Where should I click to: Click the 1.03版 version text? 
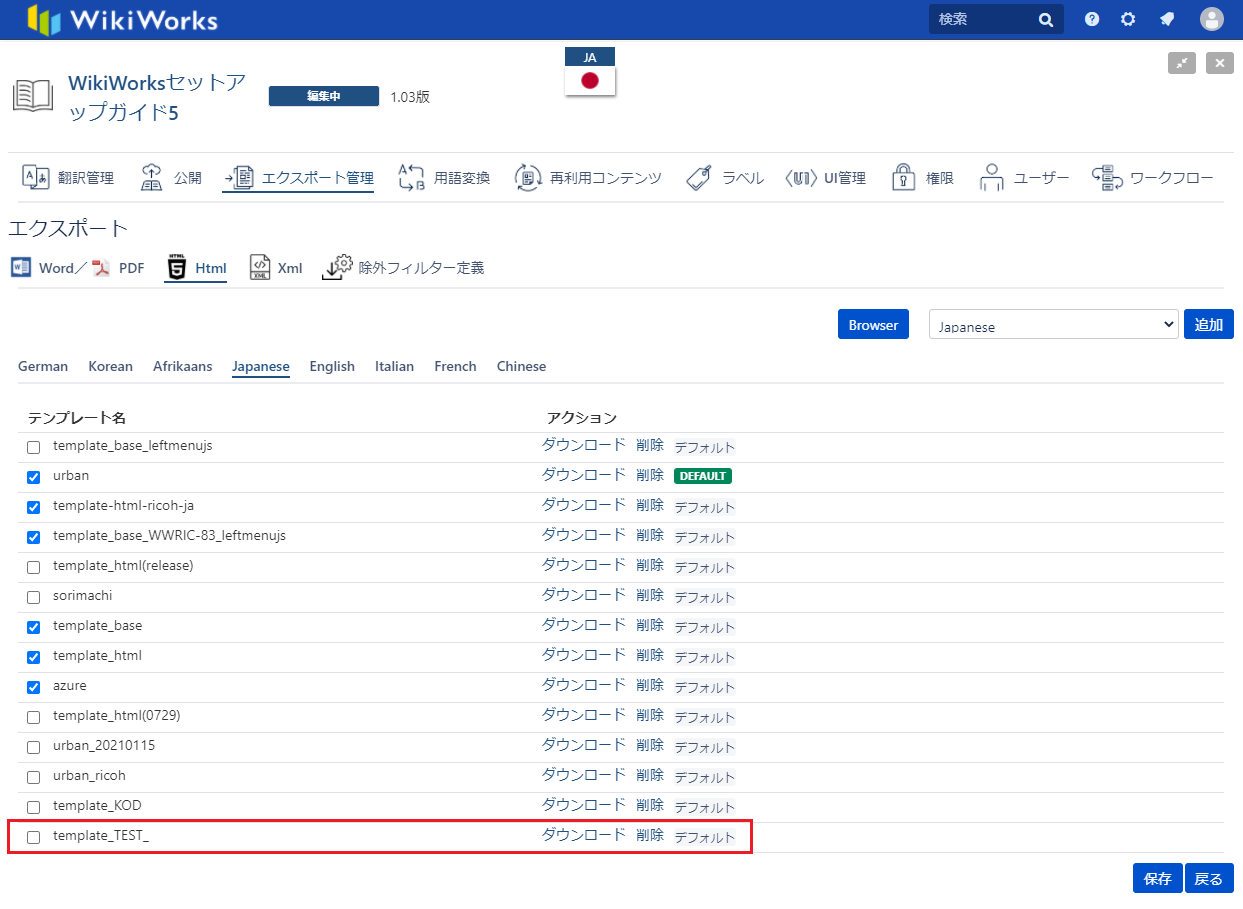[410, 97]
